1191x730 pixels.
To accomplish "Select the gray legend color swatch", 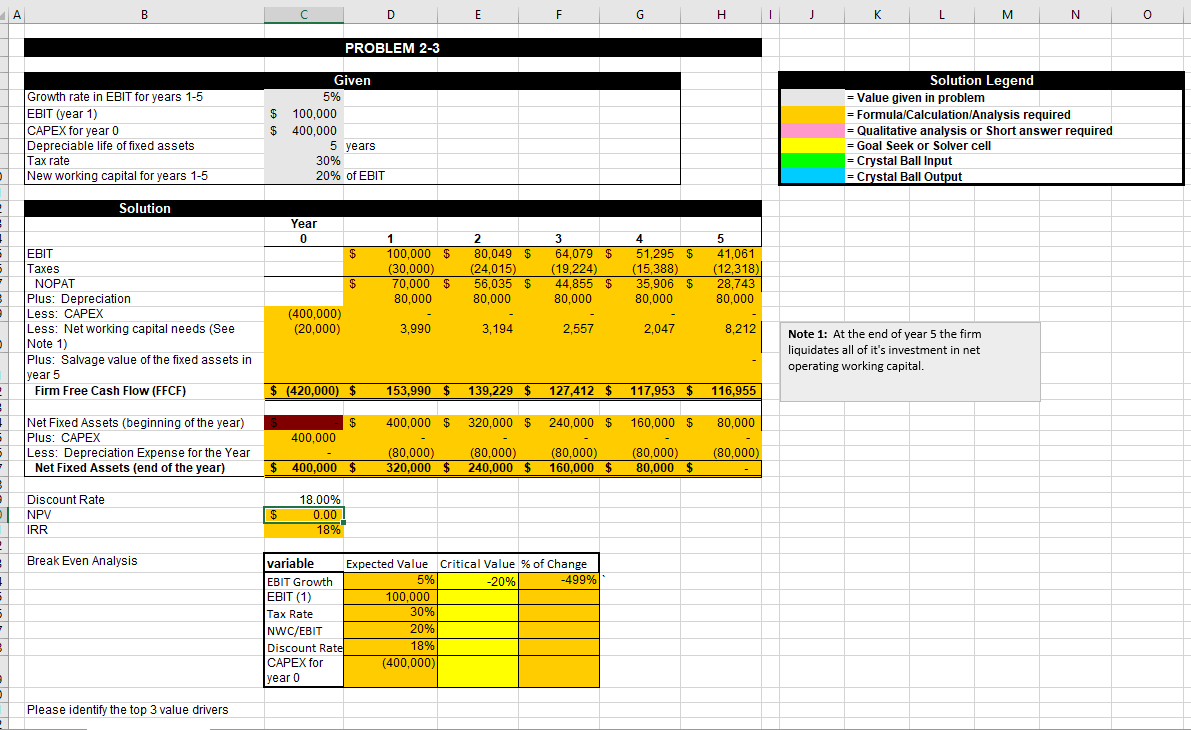I will point(813,97).
